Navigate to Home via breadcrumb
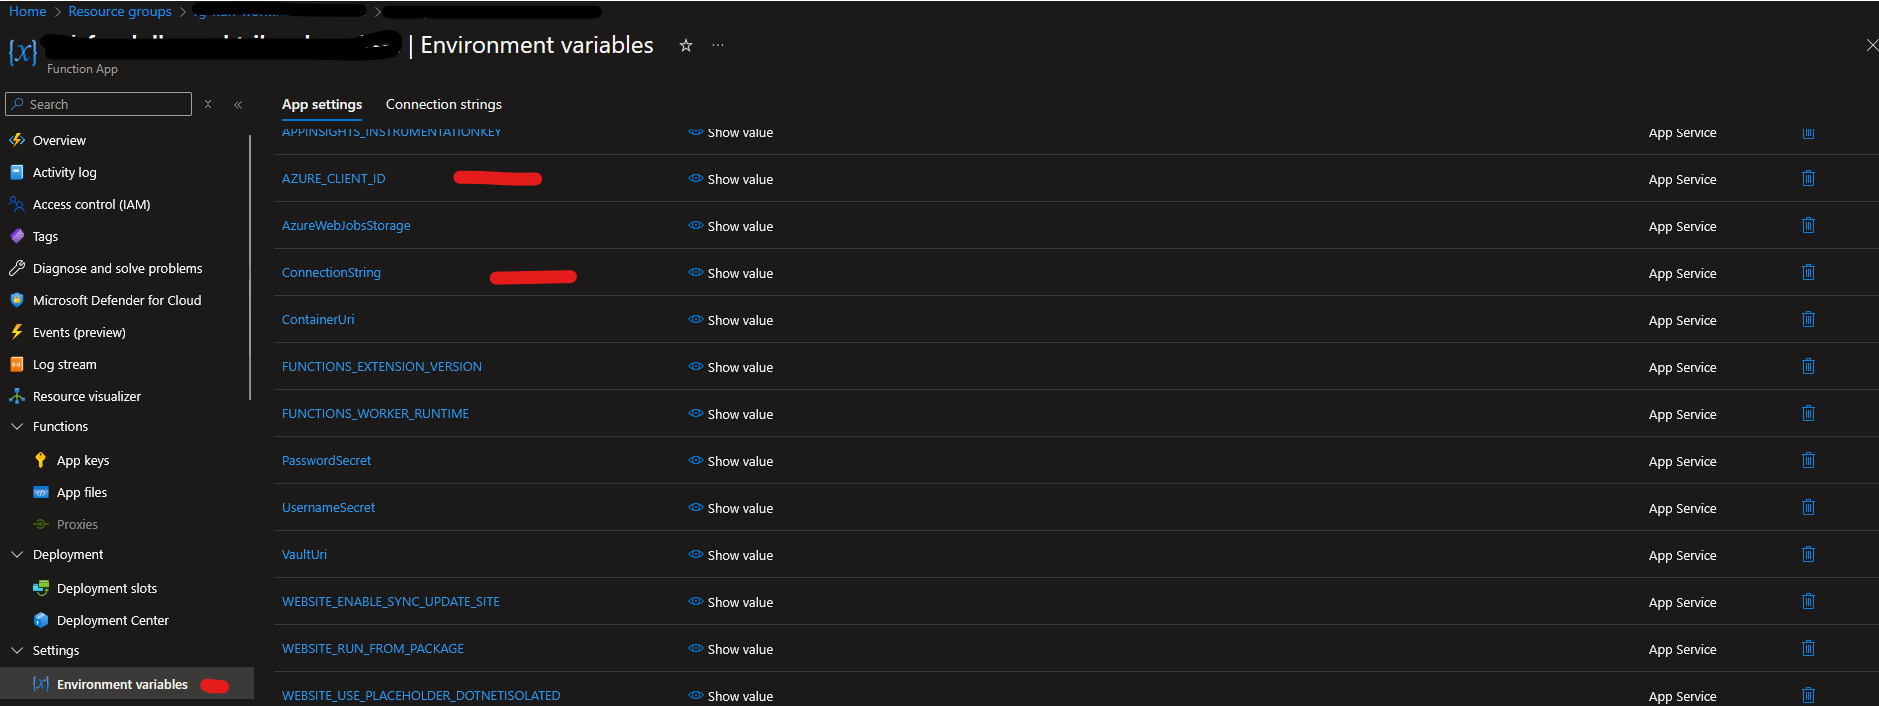Screen dimensions: 1879x706 (27, 11)
